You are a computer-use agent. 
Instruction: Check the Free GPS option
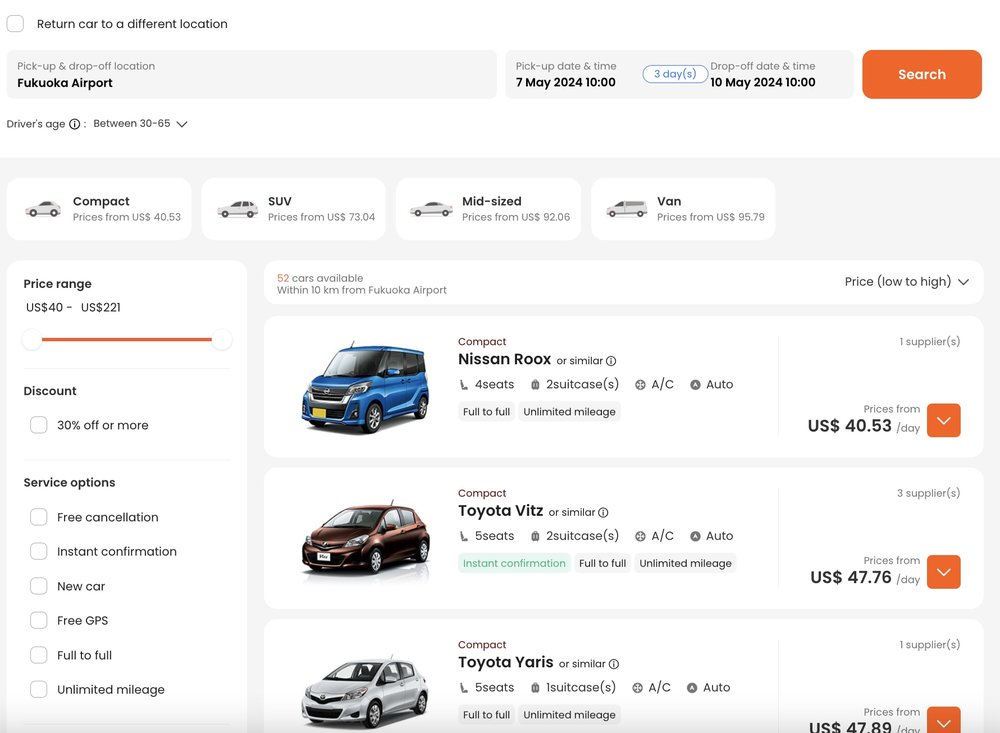pos(39,620)
